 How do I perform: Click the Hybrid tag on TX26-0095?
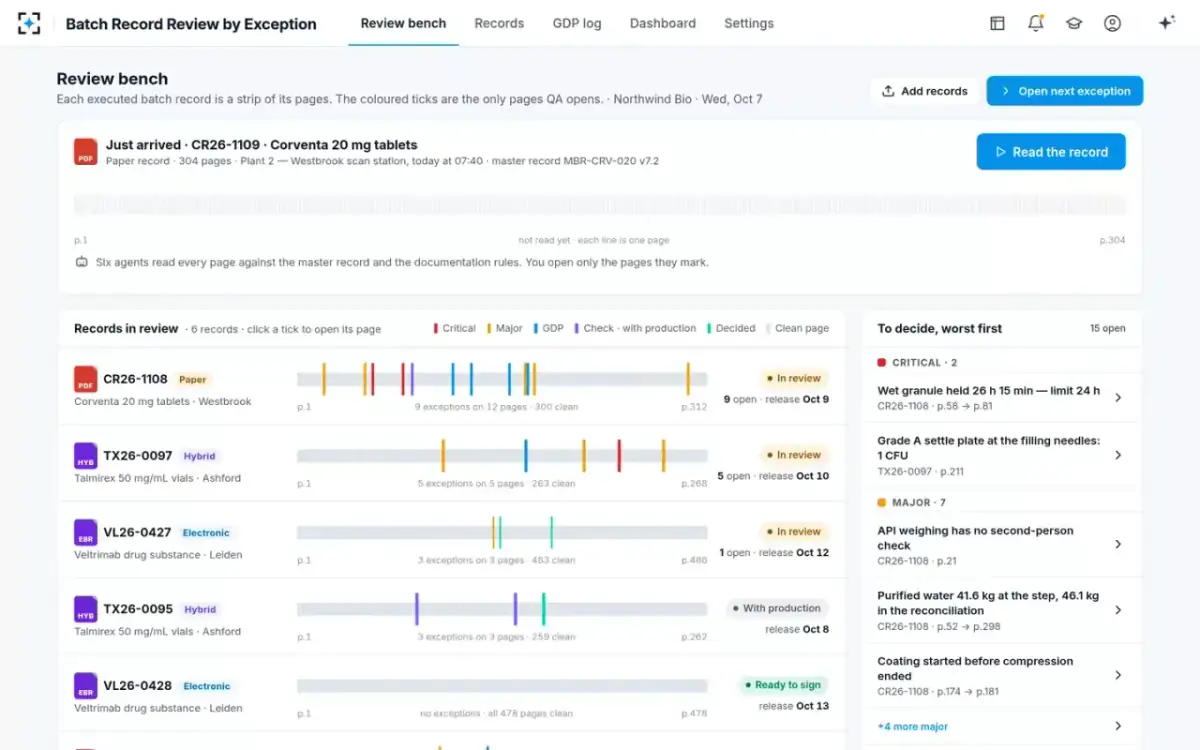coord(200,609)
